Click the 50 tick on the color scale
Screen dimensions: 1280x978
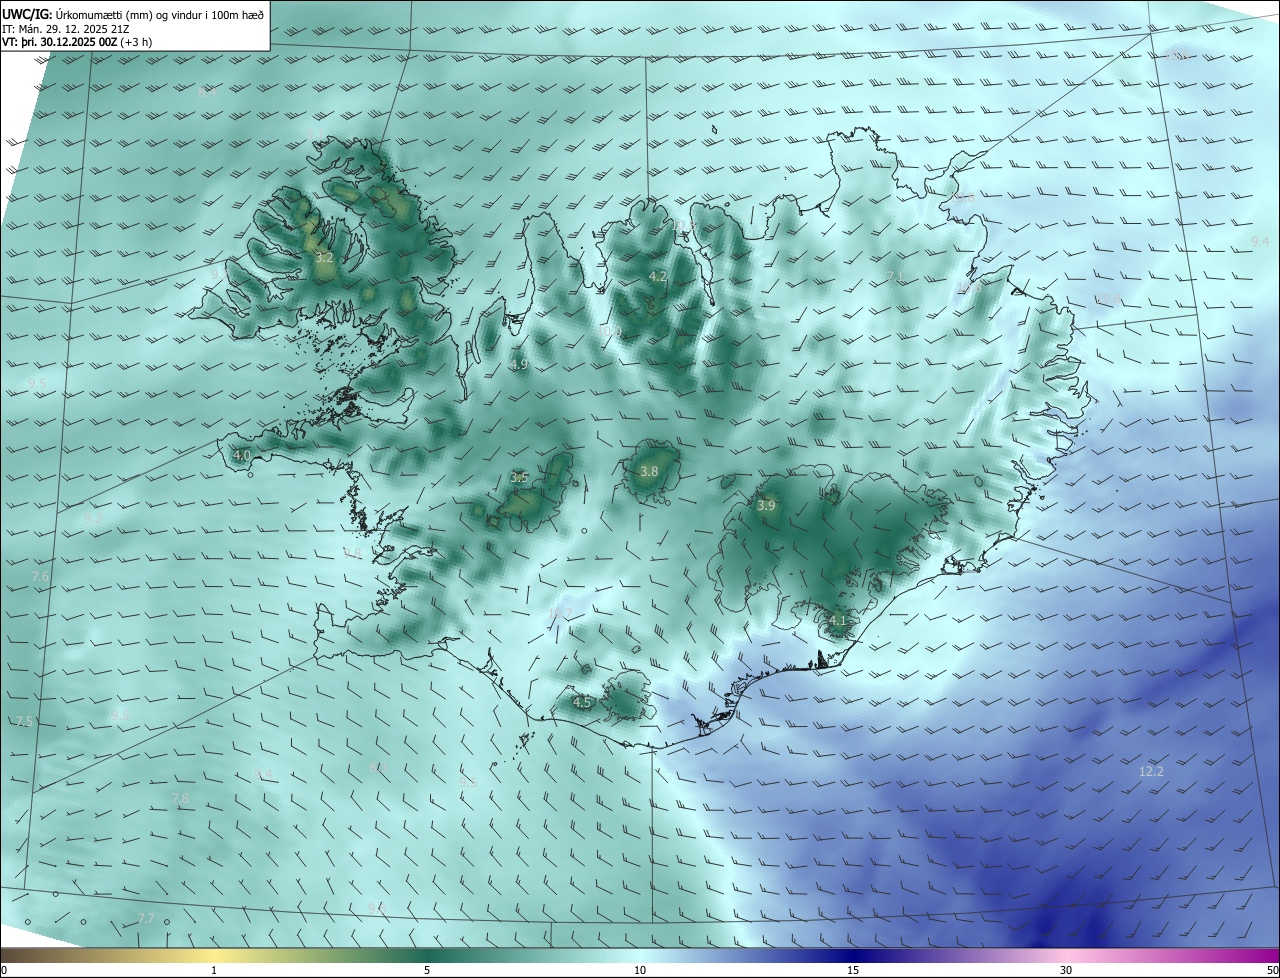(x=1272, y=970)
